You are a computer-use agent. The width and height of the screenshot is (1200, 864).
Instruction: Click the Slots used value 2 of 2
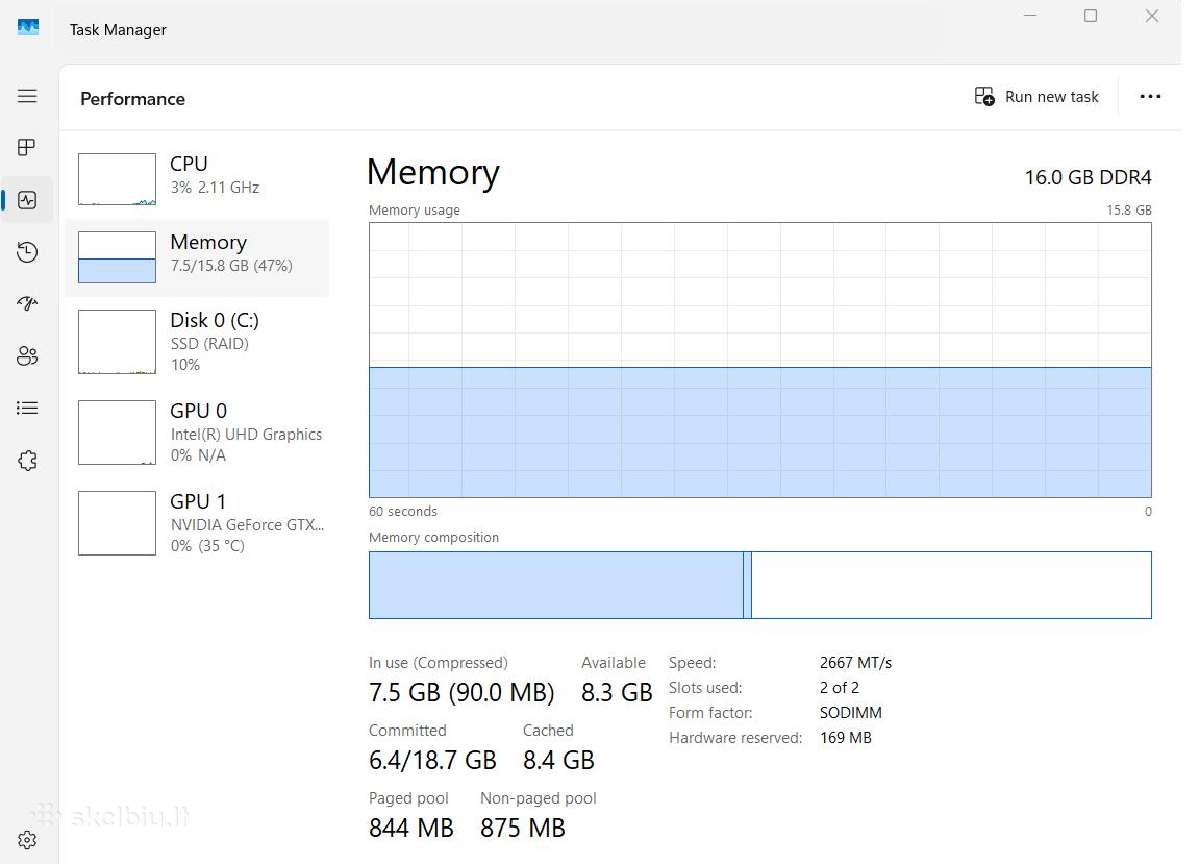point(839,688)
